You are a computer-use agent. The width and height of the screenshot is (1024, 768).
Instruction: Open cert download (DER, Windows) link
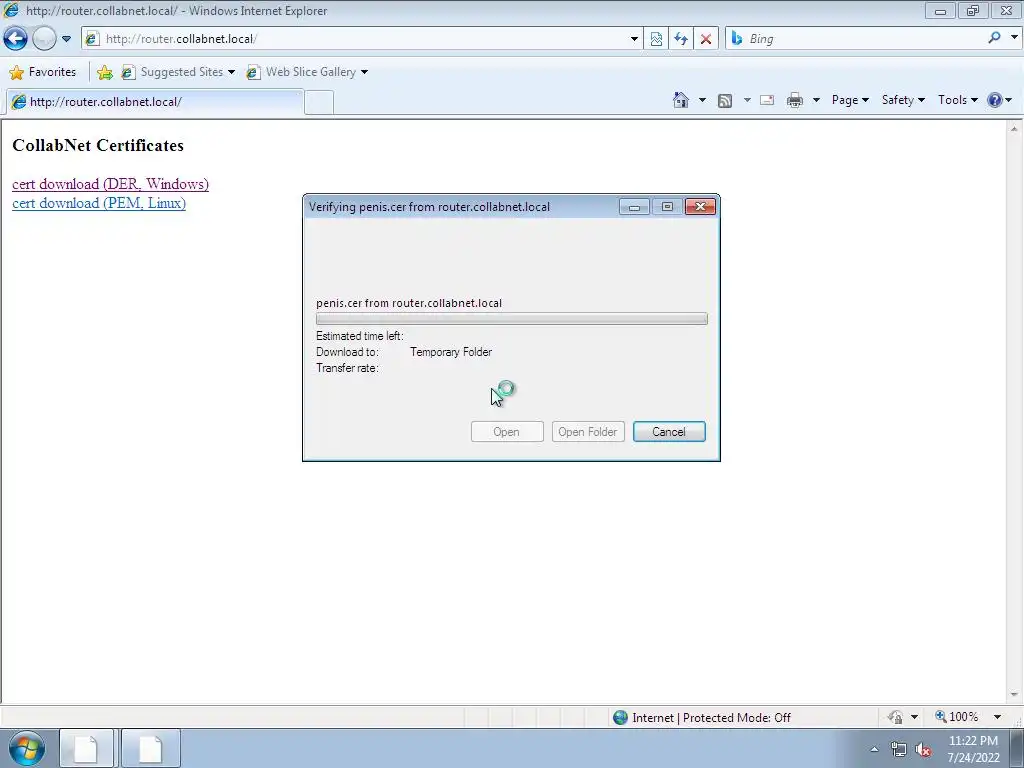point(110,184)
